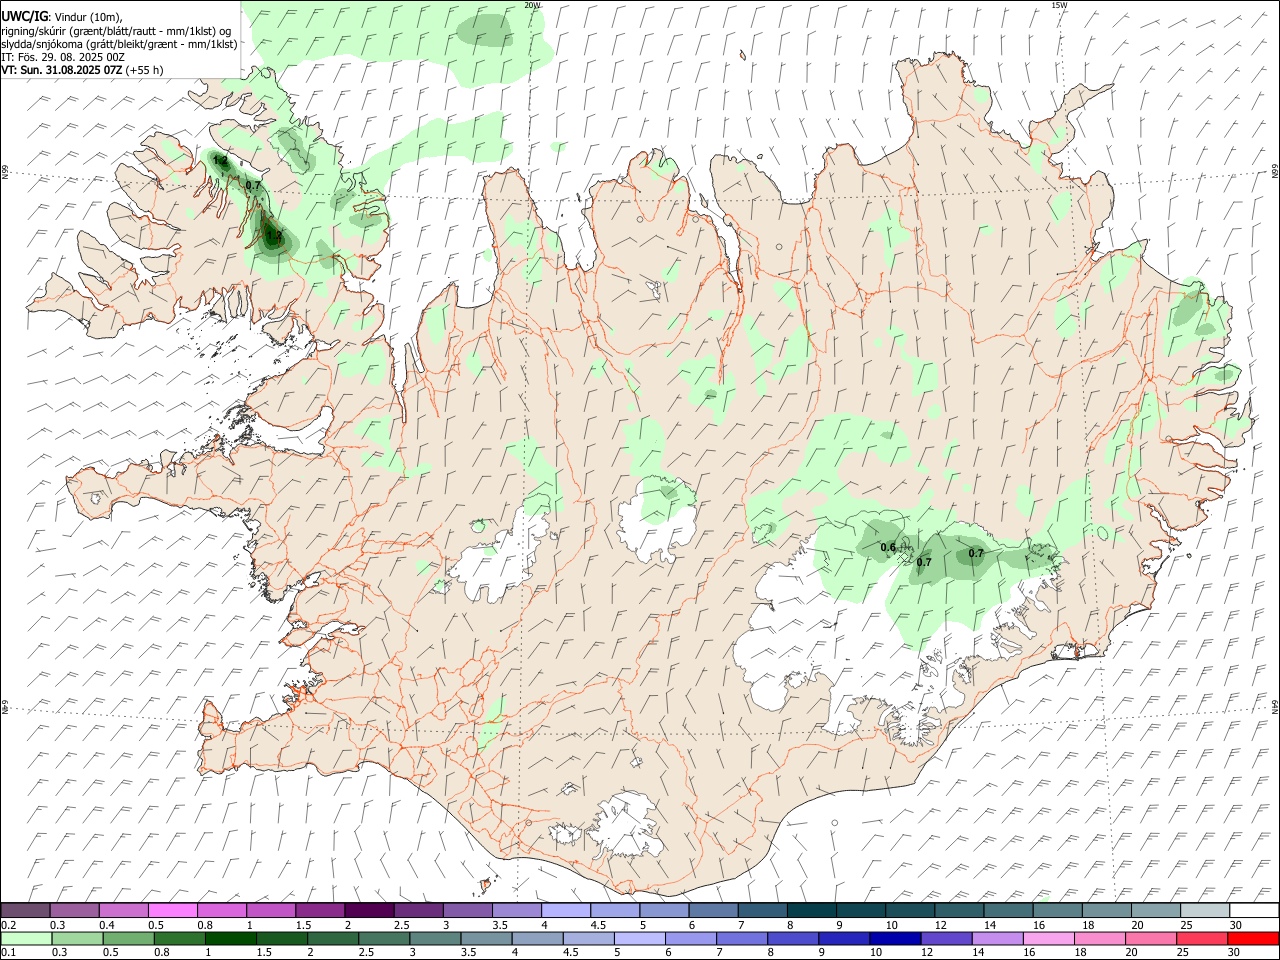The height and width of the screenshot is (960, 1280).
Task: Click the darkest green 1–1.5 legend swatch
Action: point(230,939)
